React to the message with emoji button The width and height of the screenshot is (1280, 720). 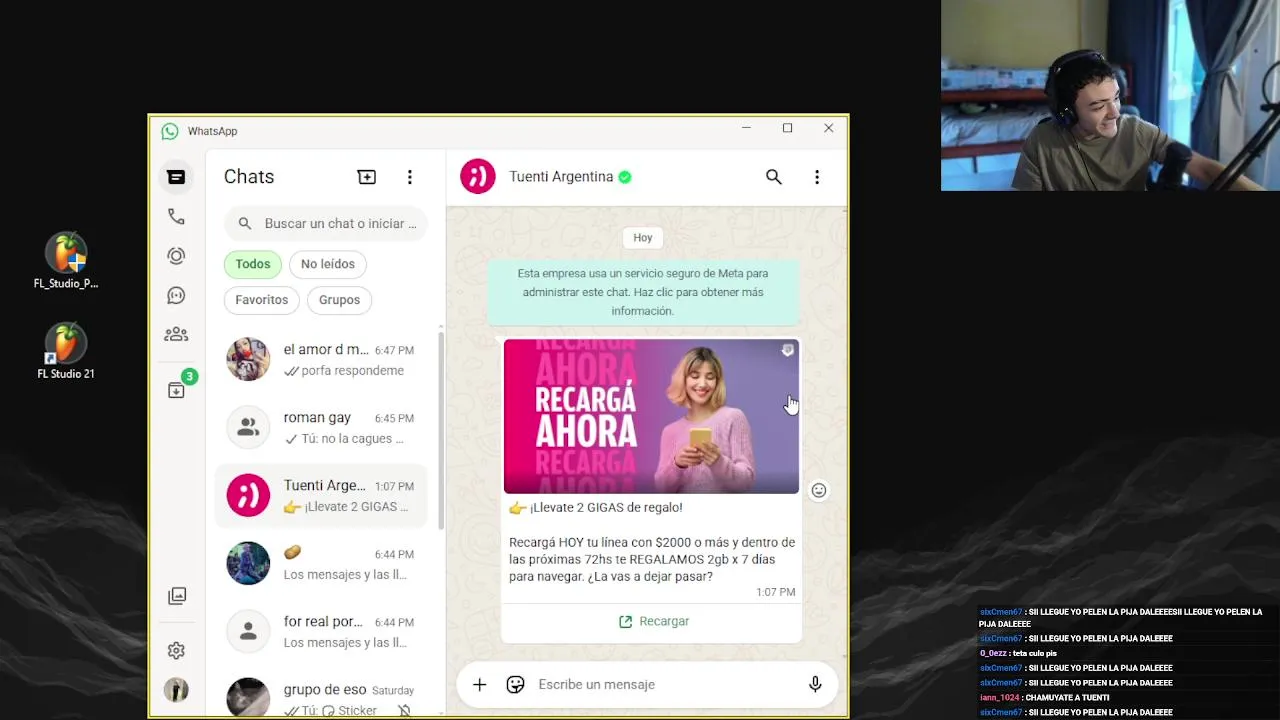(819, 490)
